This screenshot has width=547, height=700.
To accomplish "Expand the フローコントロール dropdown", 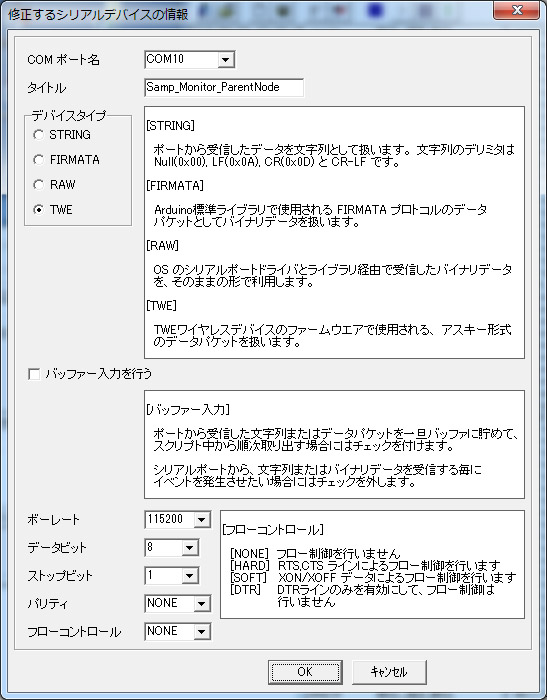I will click(201, 631).
